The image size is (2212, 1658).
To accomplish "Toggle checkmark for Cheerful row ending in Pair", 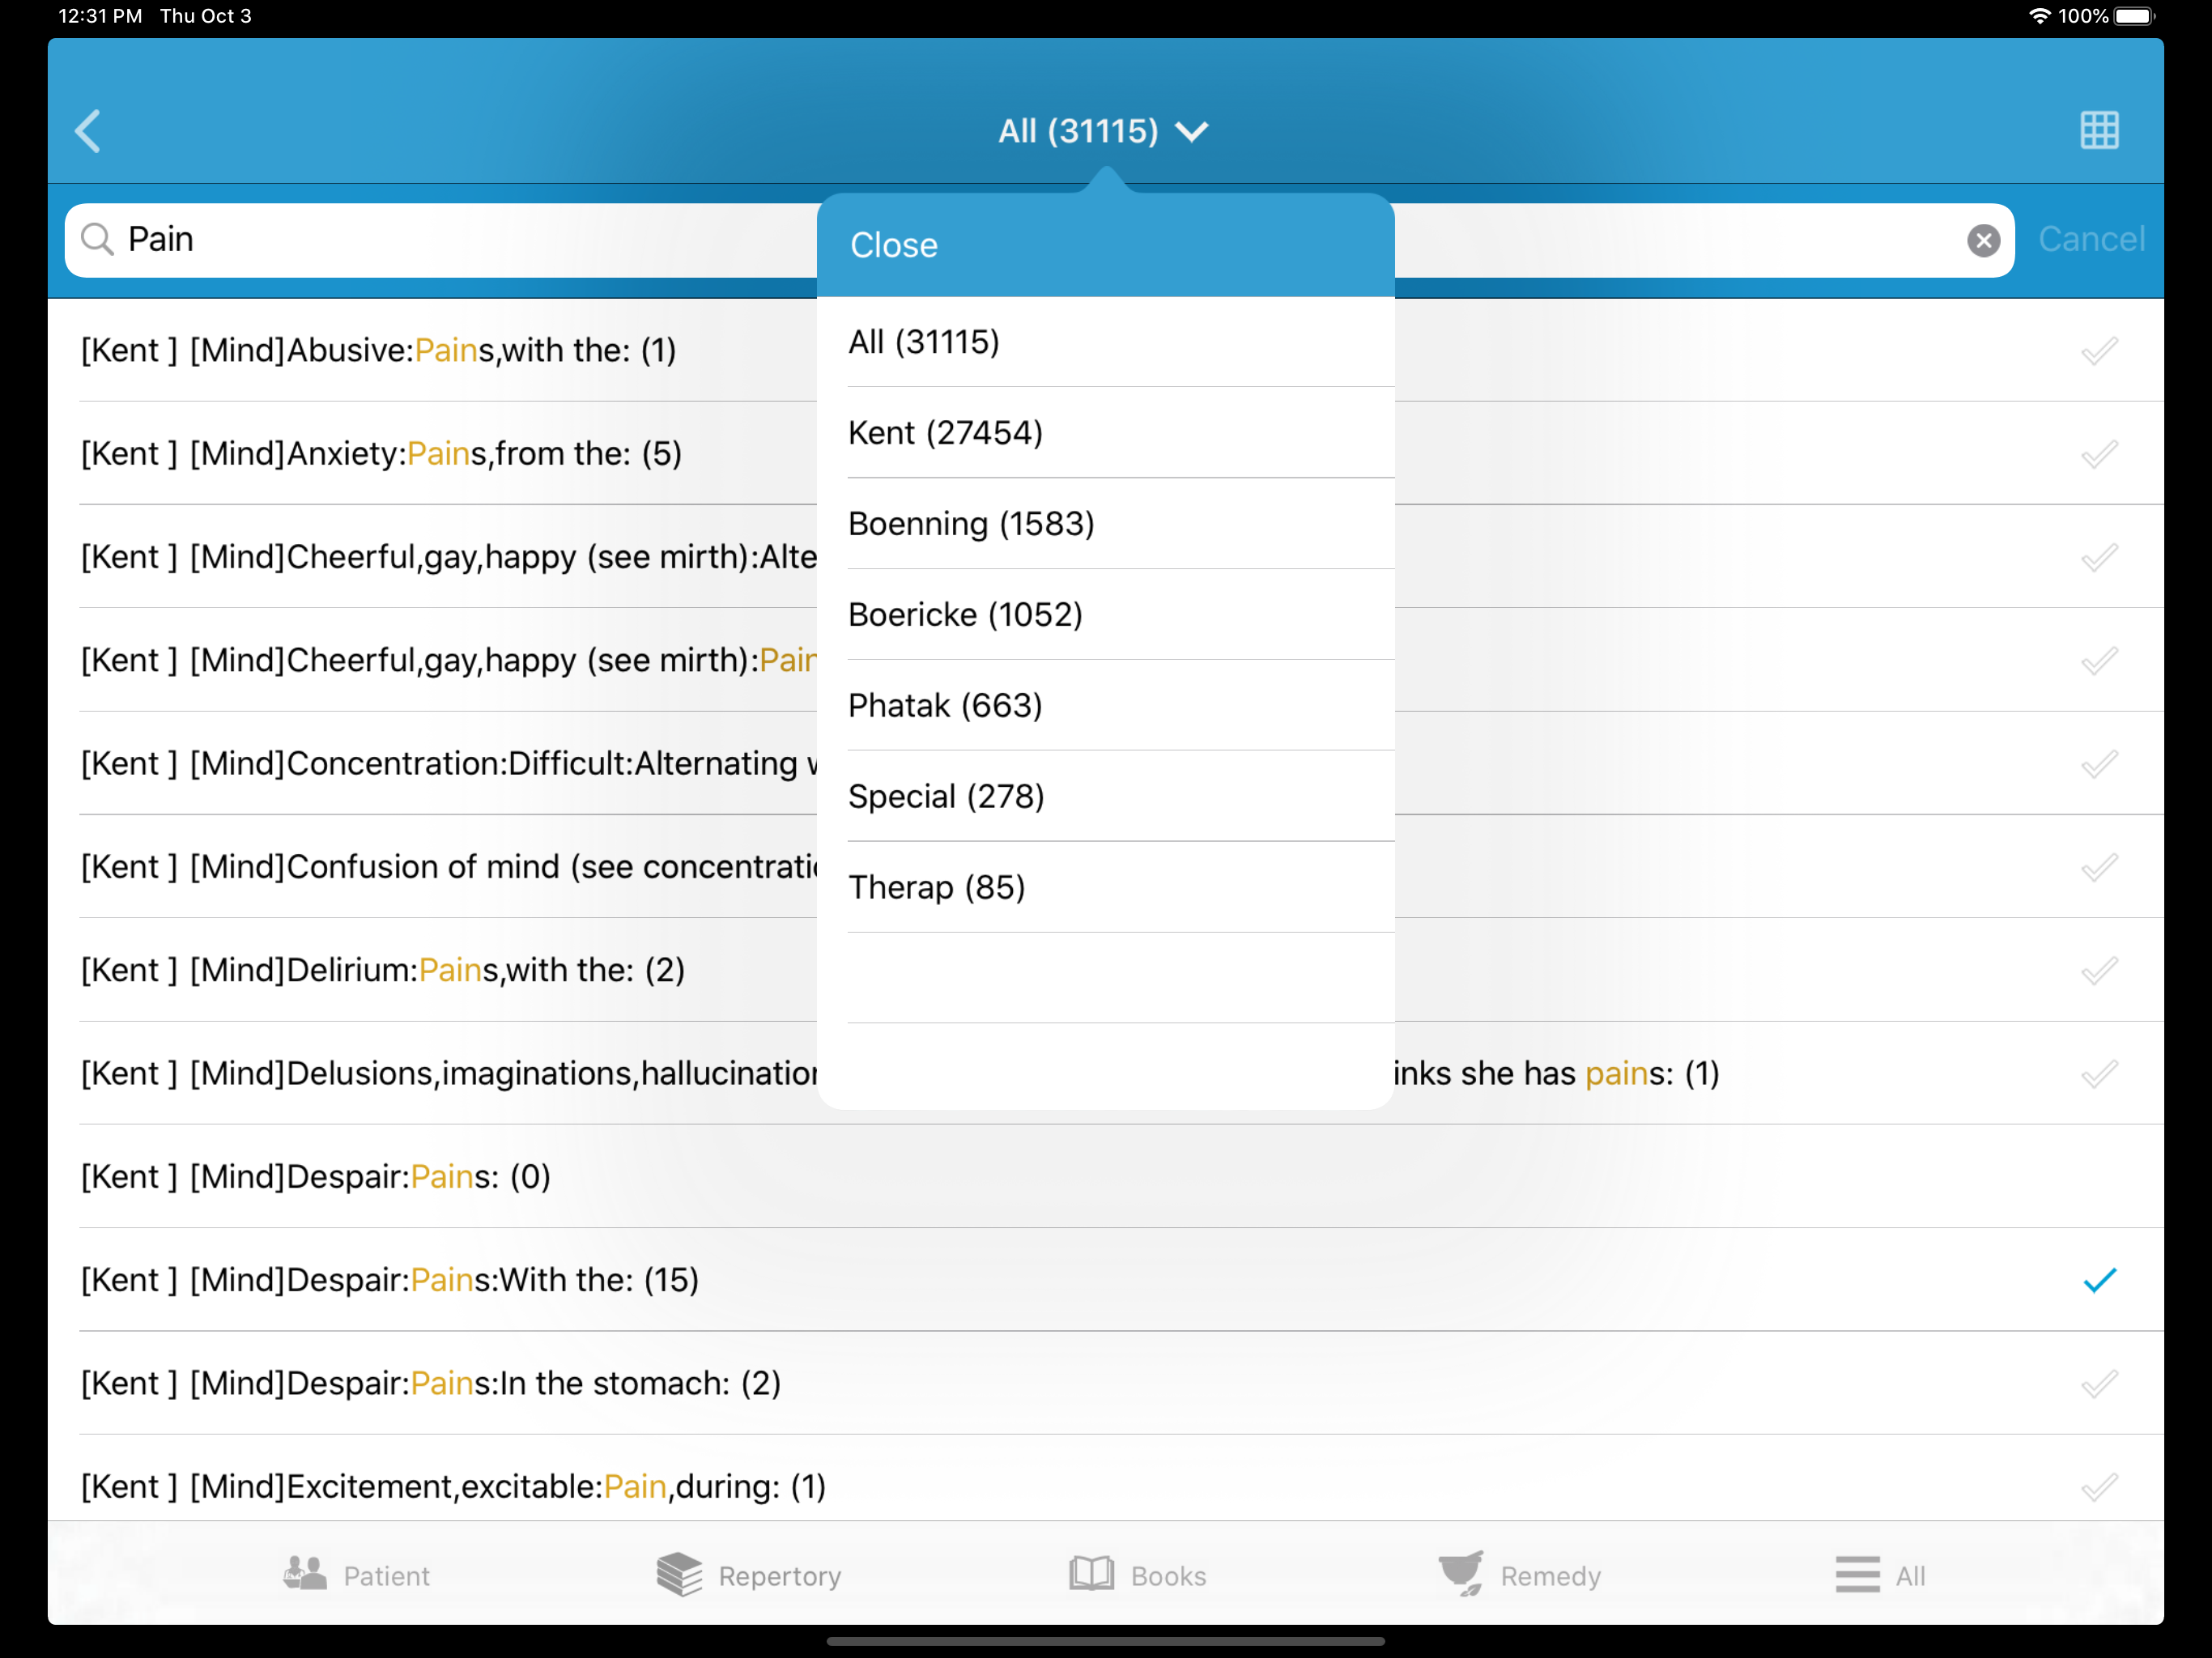I will click(x=2099, y=661).
